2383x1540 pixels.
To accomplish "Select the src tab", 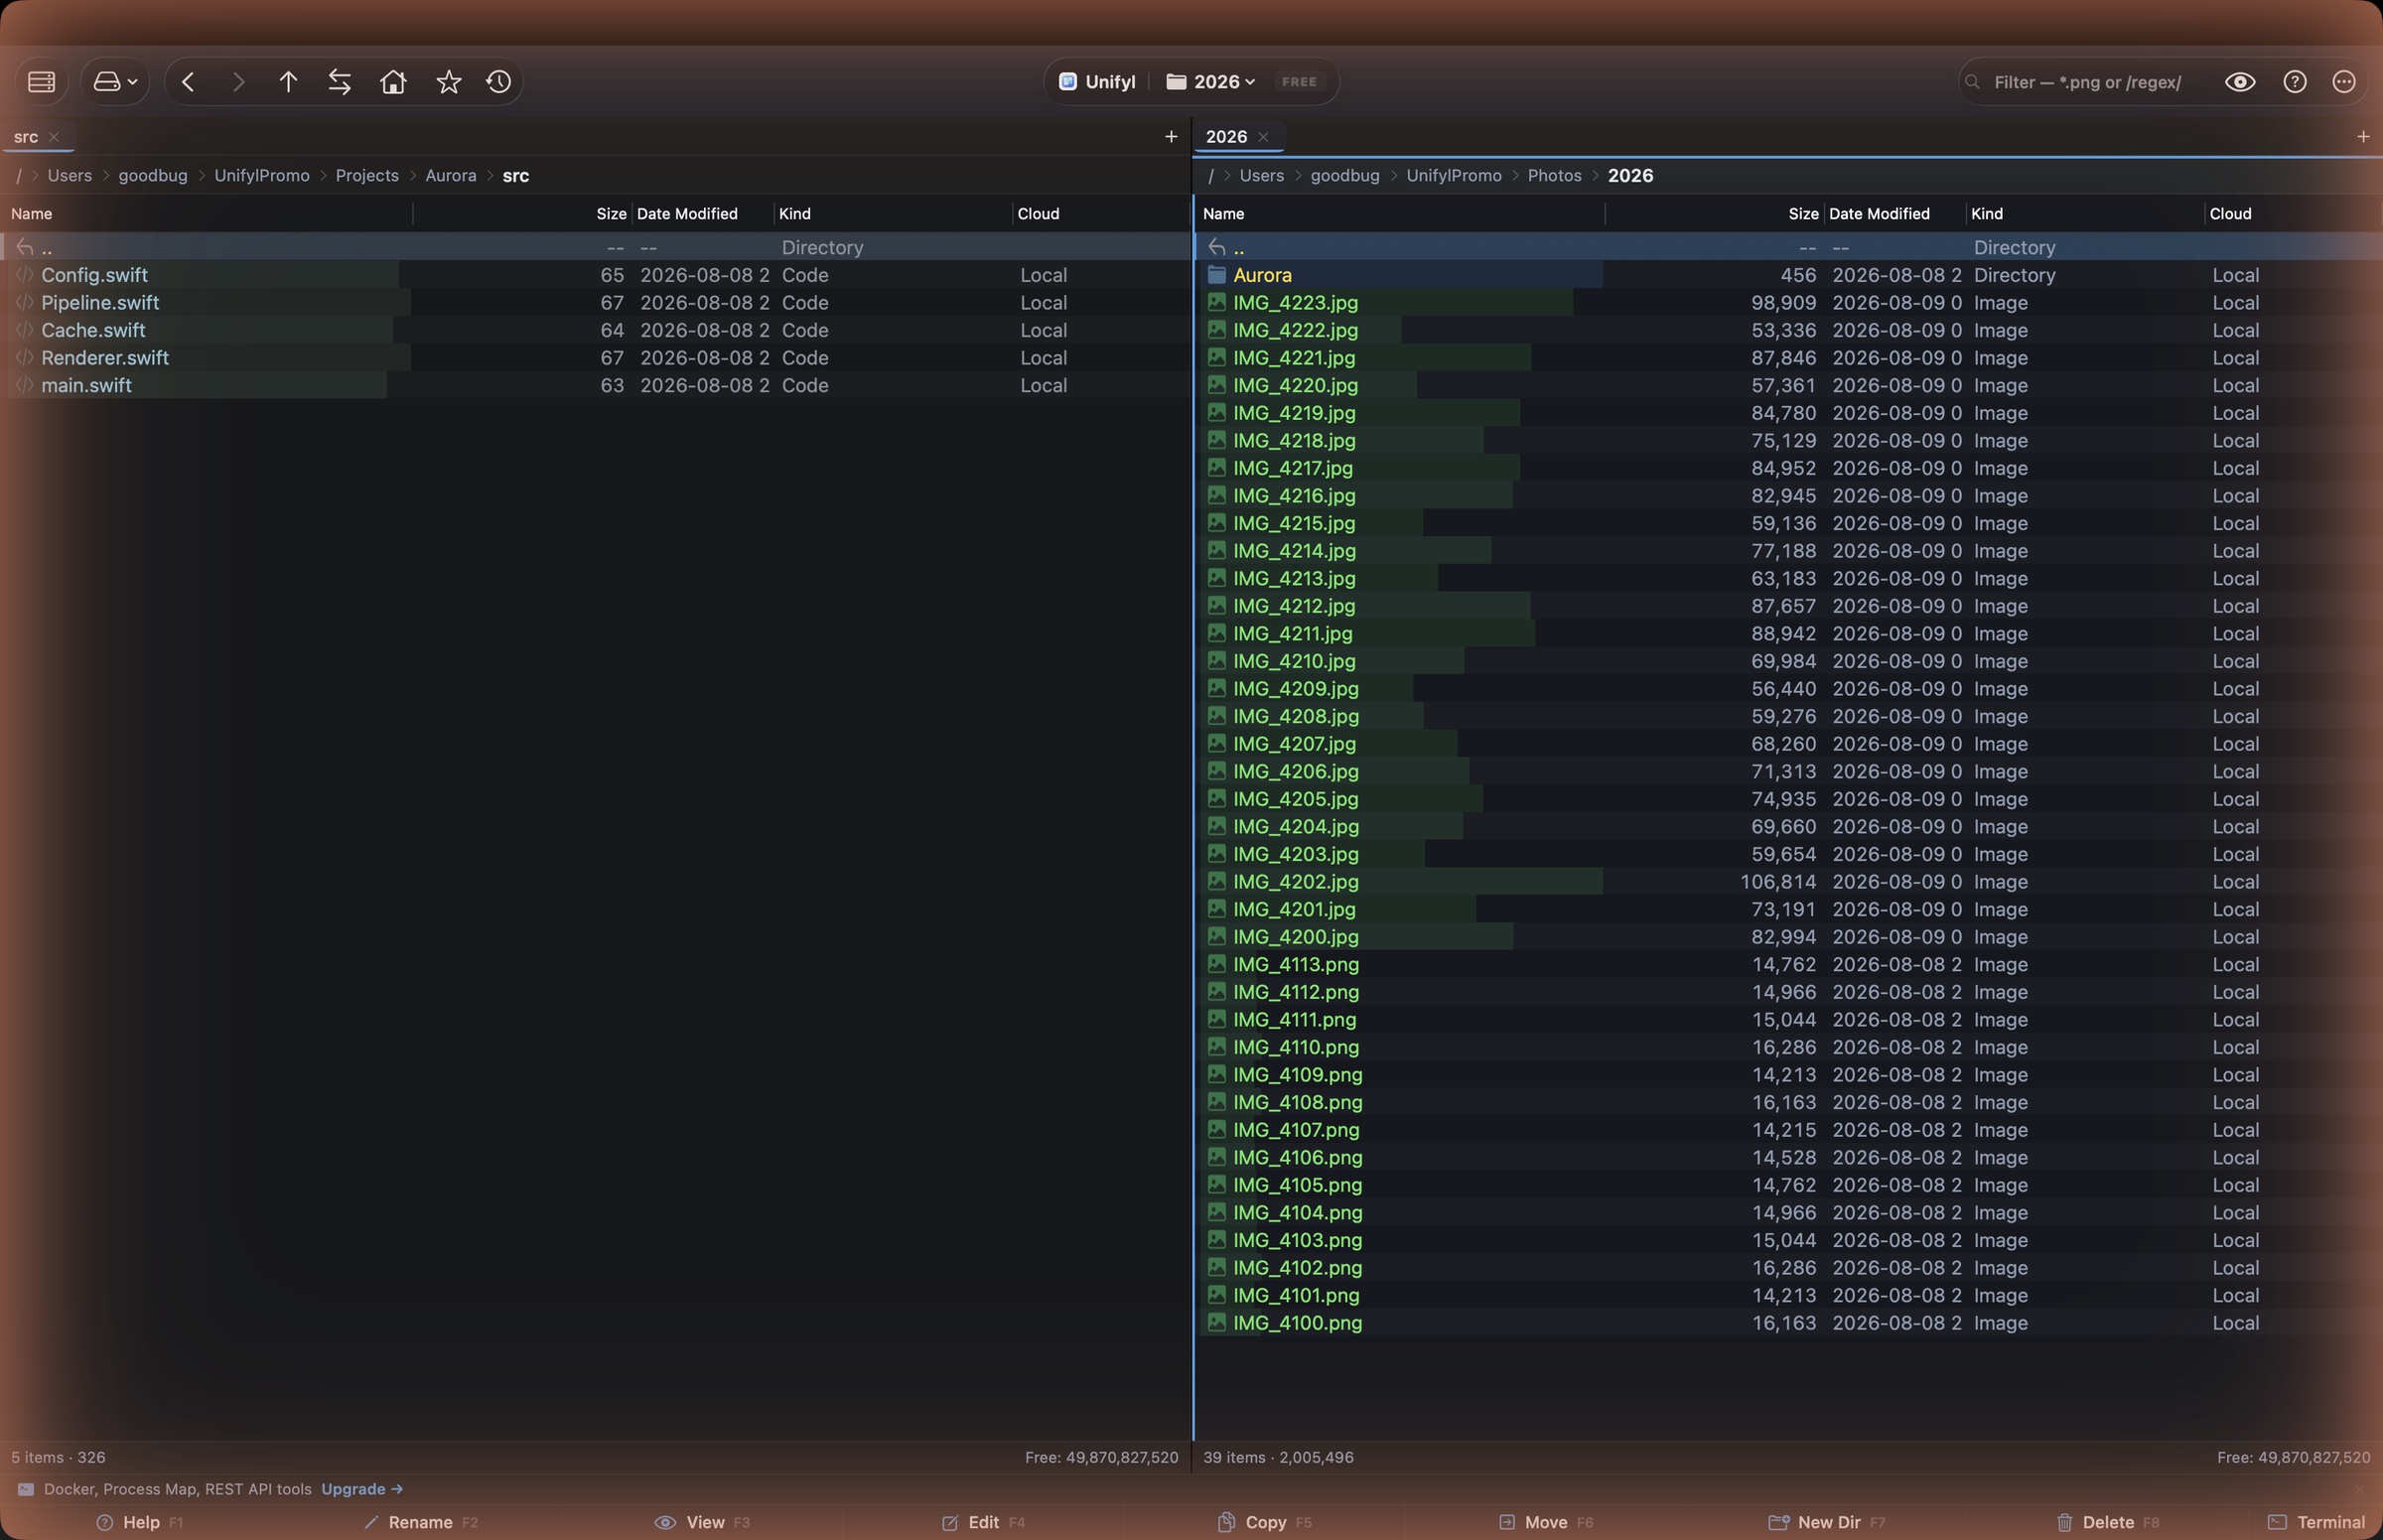I will [26, 137].
